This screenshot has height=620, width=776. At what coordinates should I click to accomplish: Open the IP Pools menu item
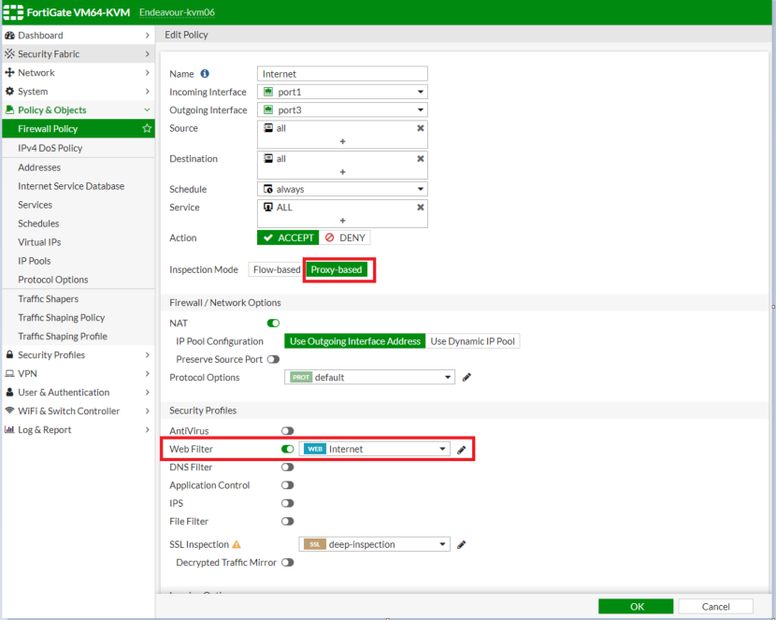pos(34,261)
